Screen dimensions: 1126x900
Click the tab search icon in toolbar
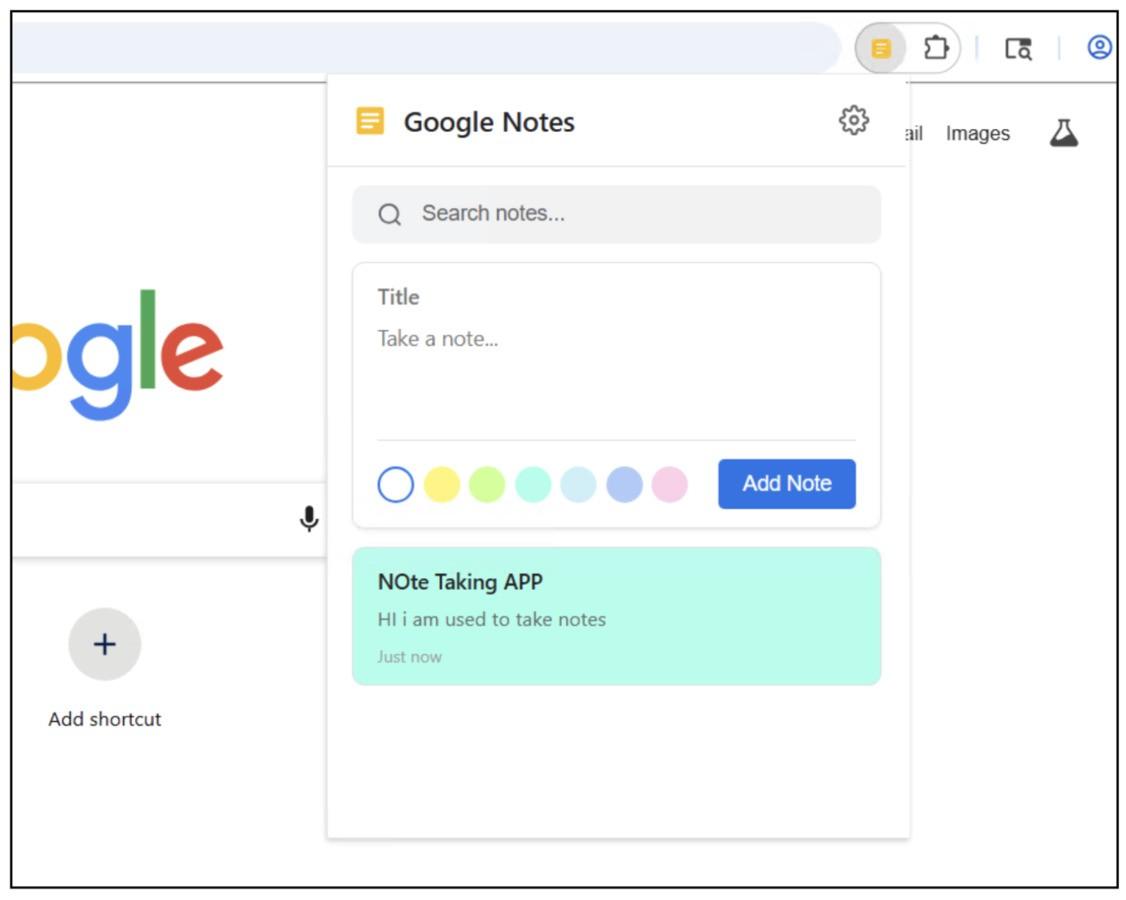pyautogui.click(x=1018, y=48)
